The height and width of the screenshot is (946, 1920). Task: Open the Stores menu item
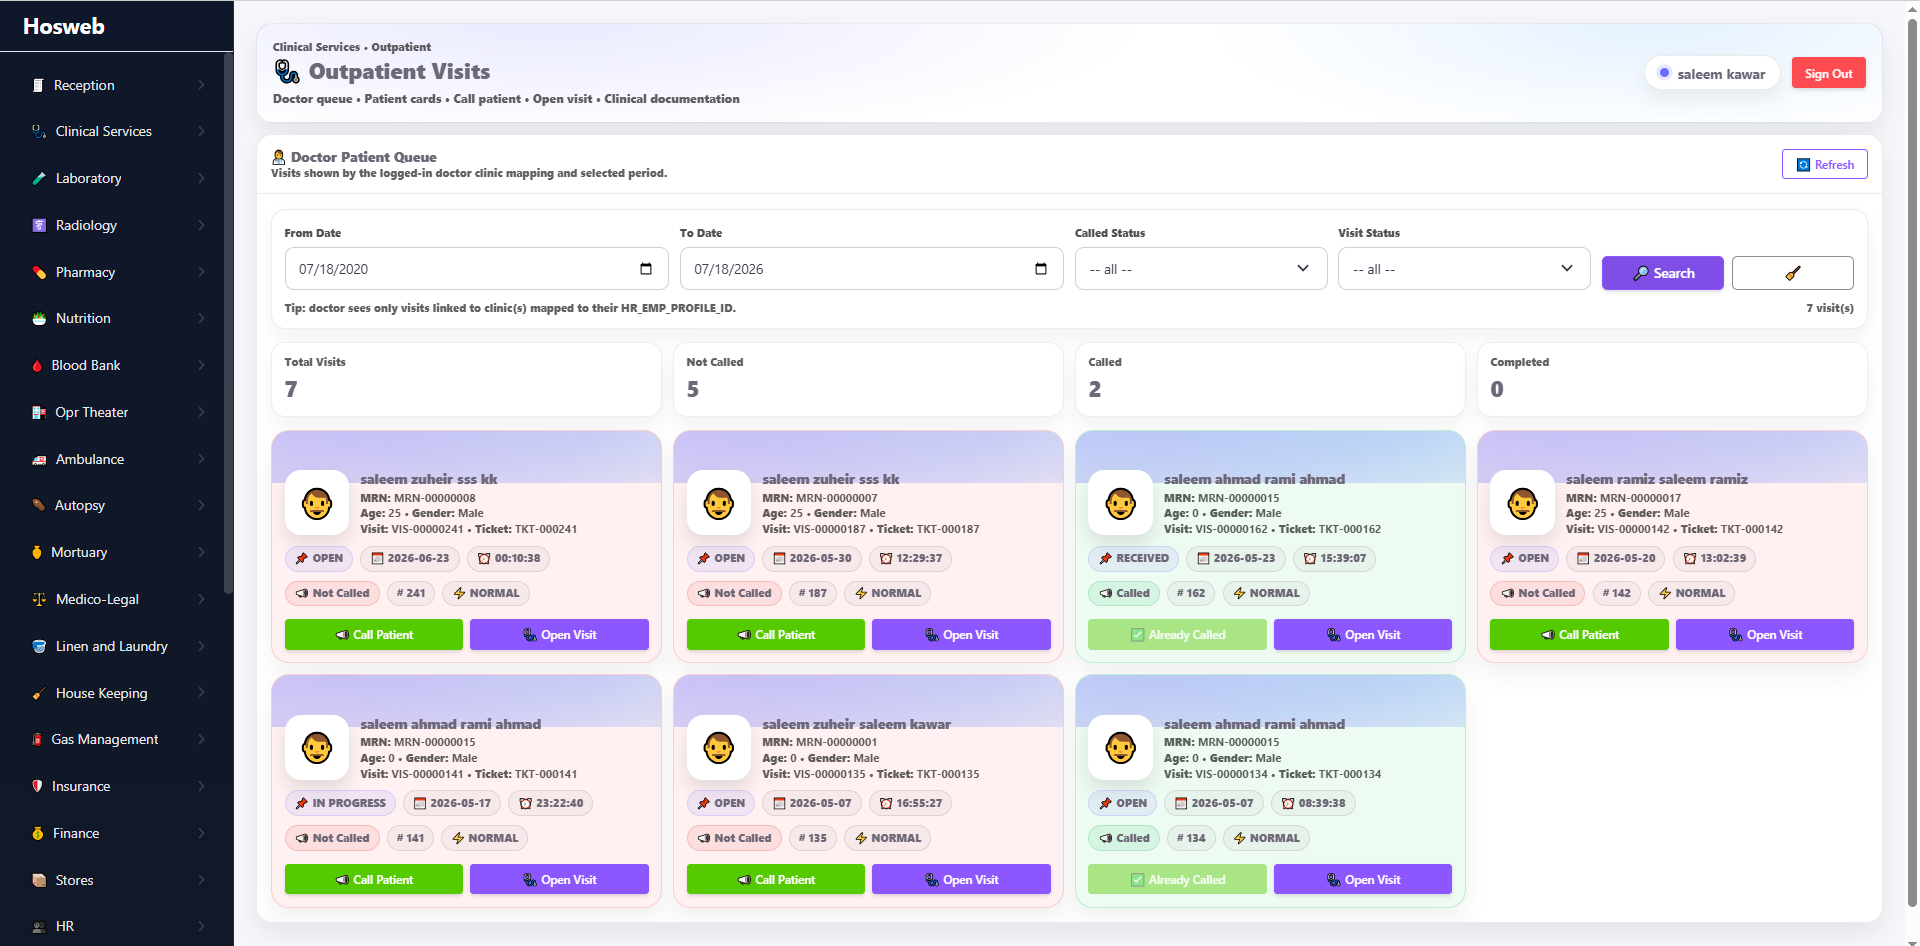point(117,880)
